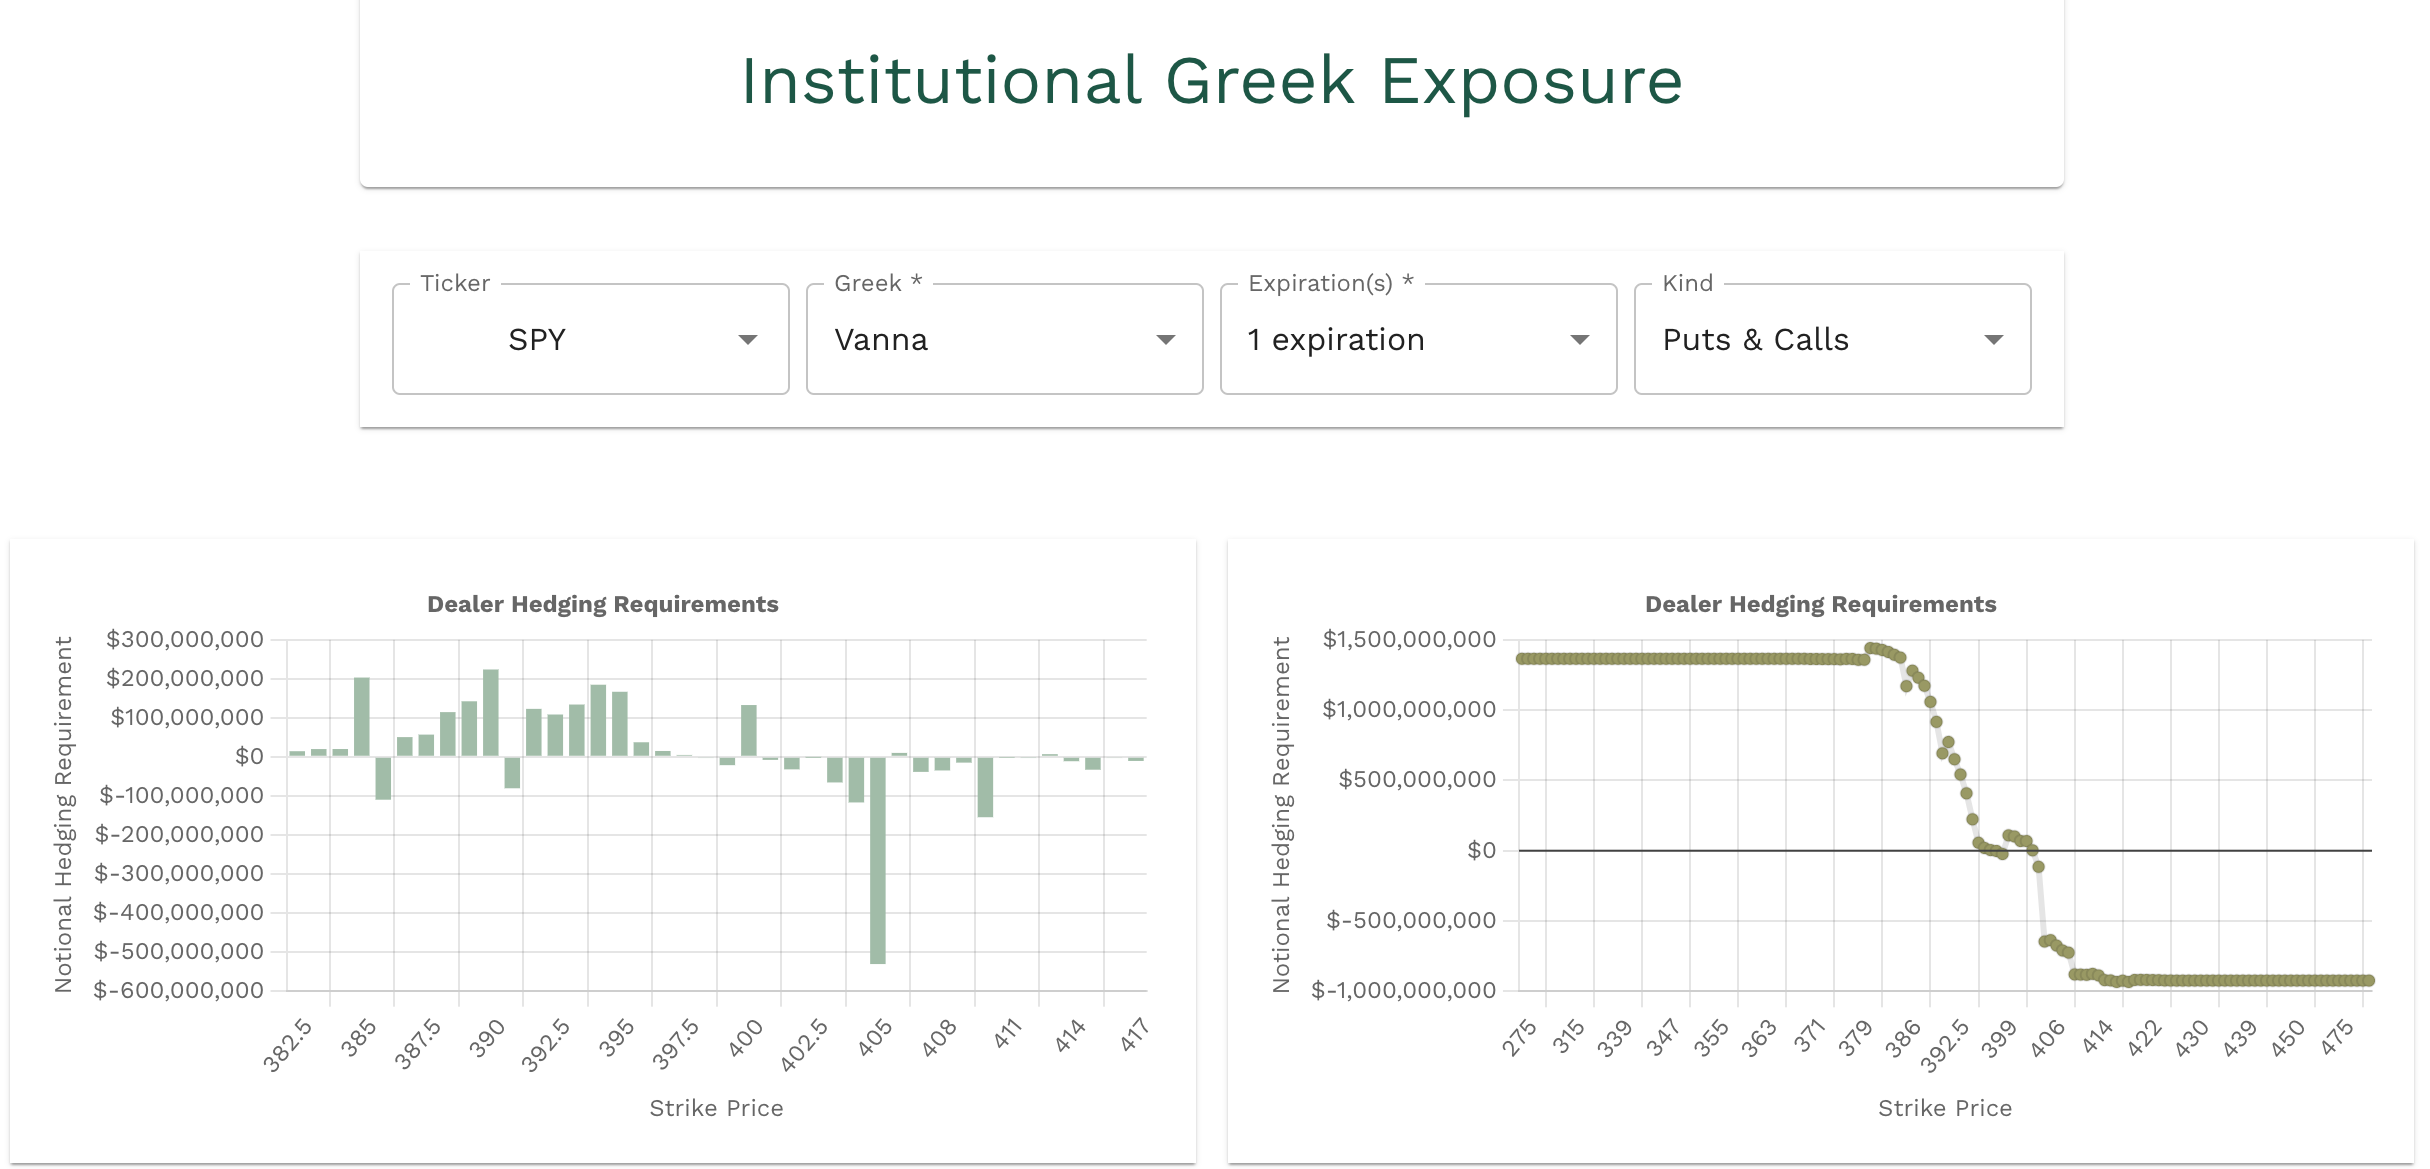Screen dimensions: 2430x1169
Task: Click the right chart title Dealer Hedging Requirements
Action: (x=1819, y=604)
